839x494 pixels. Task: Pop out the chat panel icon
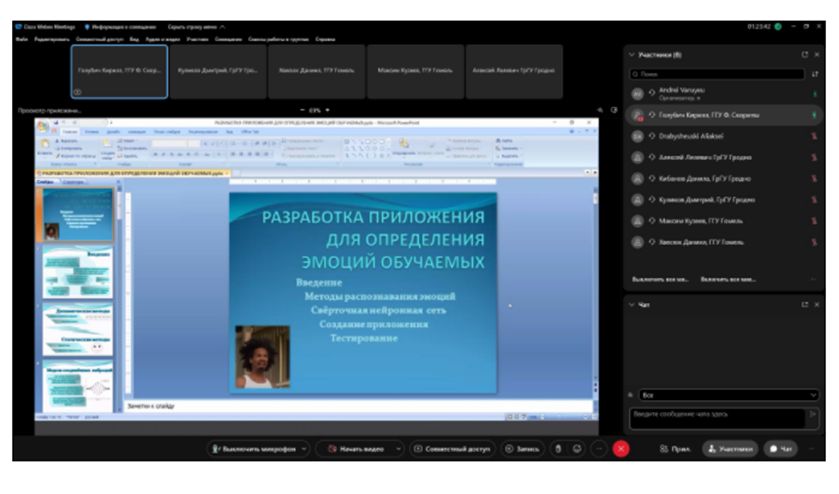point(803,304)
